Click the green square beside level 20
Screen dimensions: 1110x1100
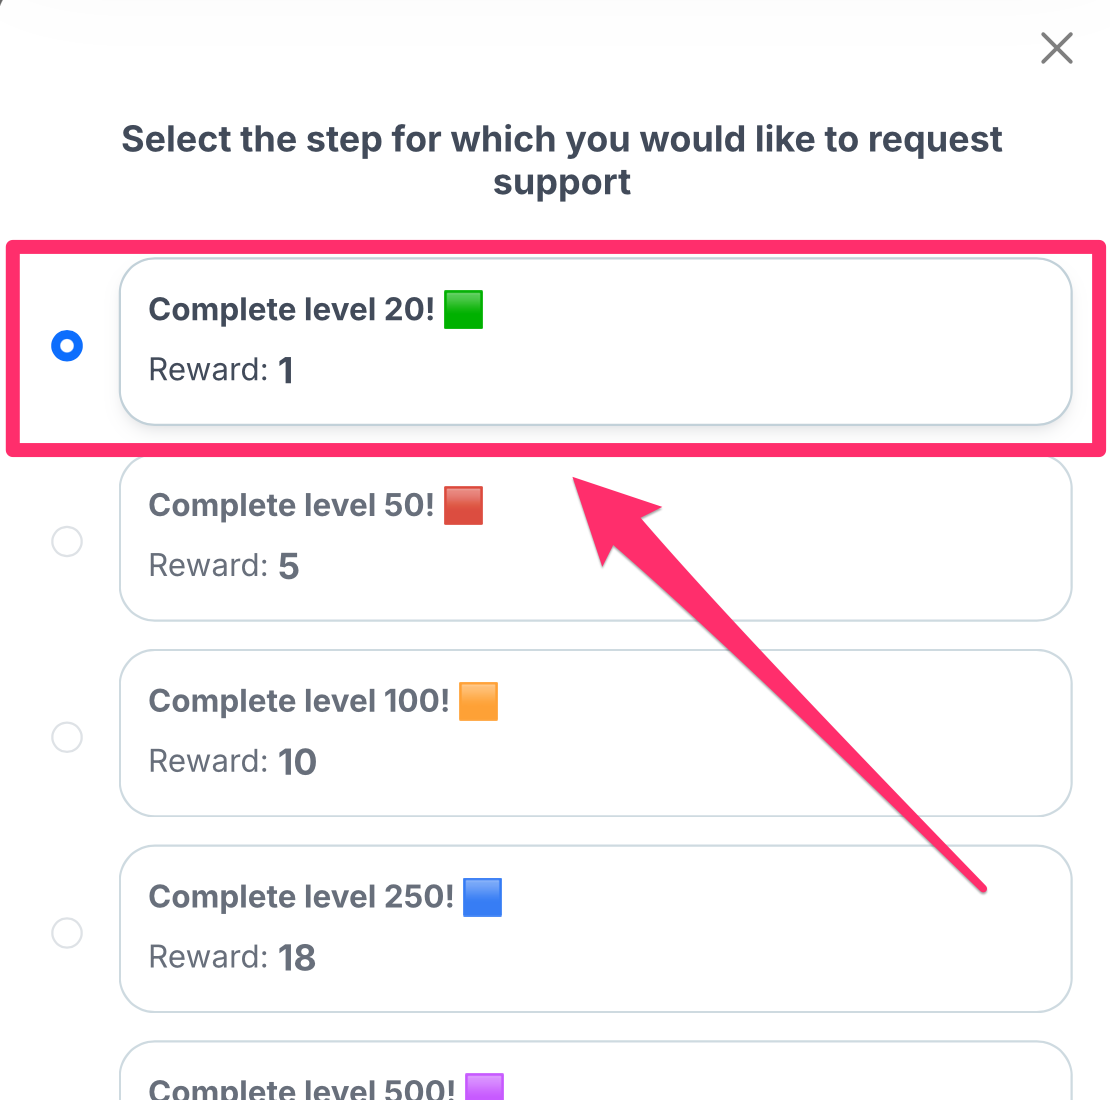pos(463,310)
